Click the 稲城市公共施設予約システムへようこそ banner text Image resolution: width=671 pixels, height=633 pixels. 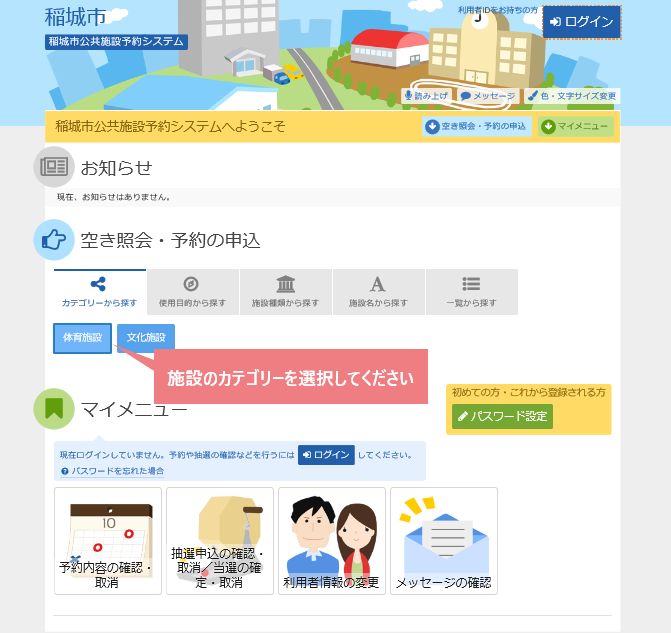(170, 126)
